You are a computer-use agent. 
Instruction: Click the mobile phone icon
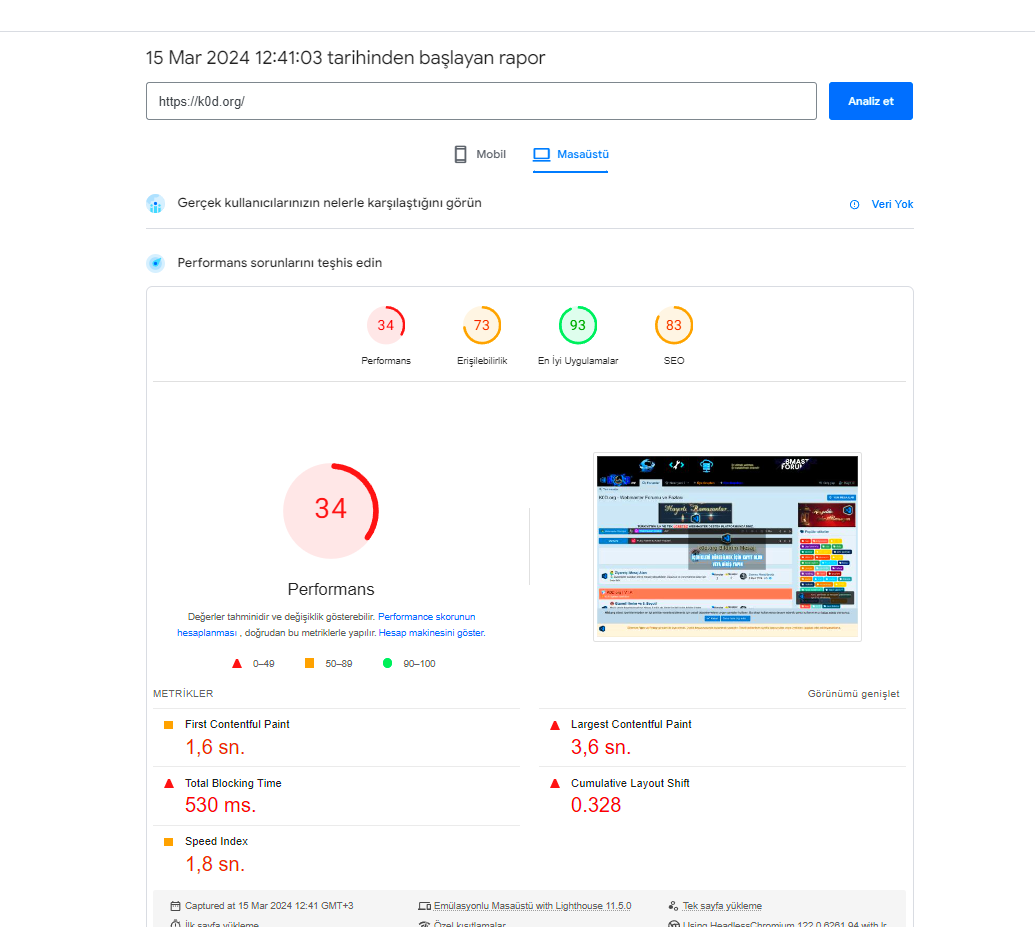click(x=461, y=154)
